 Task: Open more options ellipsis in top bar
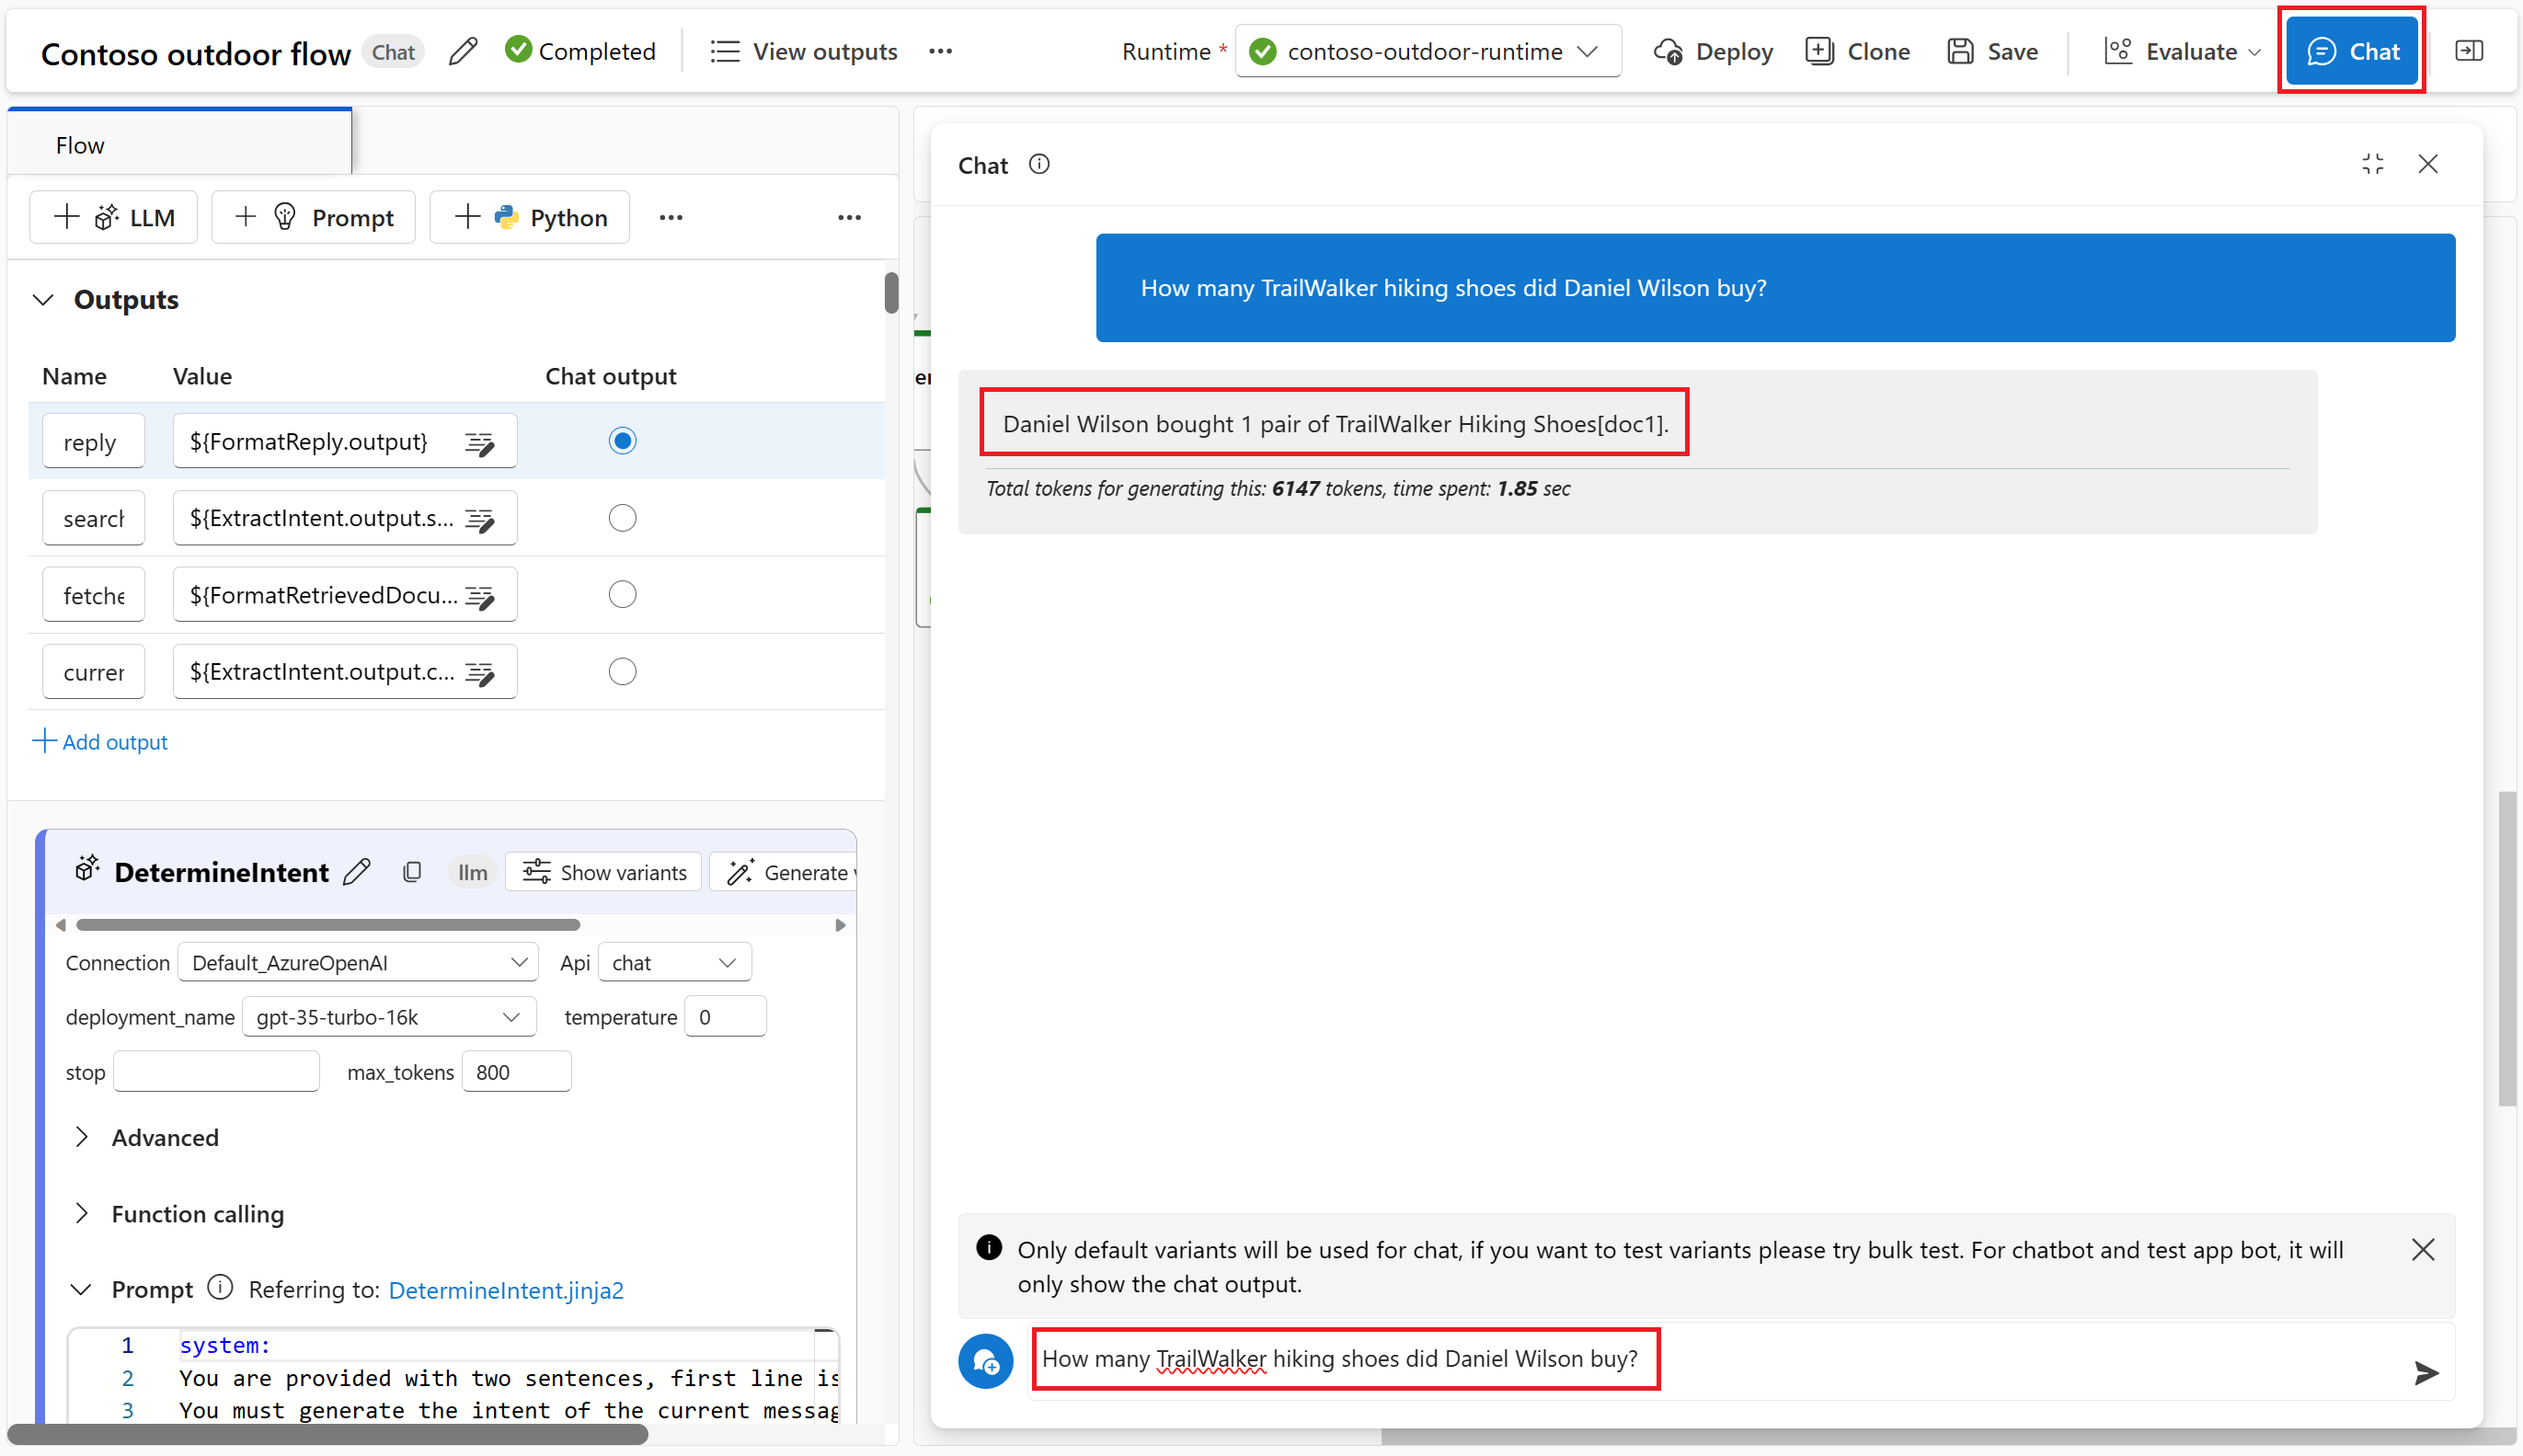[x=940, y=51]
